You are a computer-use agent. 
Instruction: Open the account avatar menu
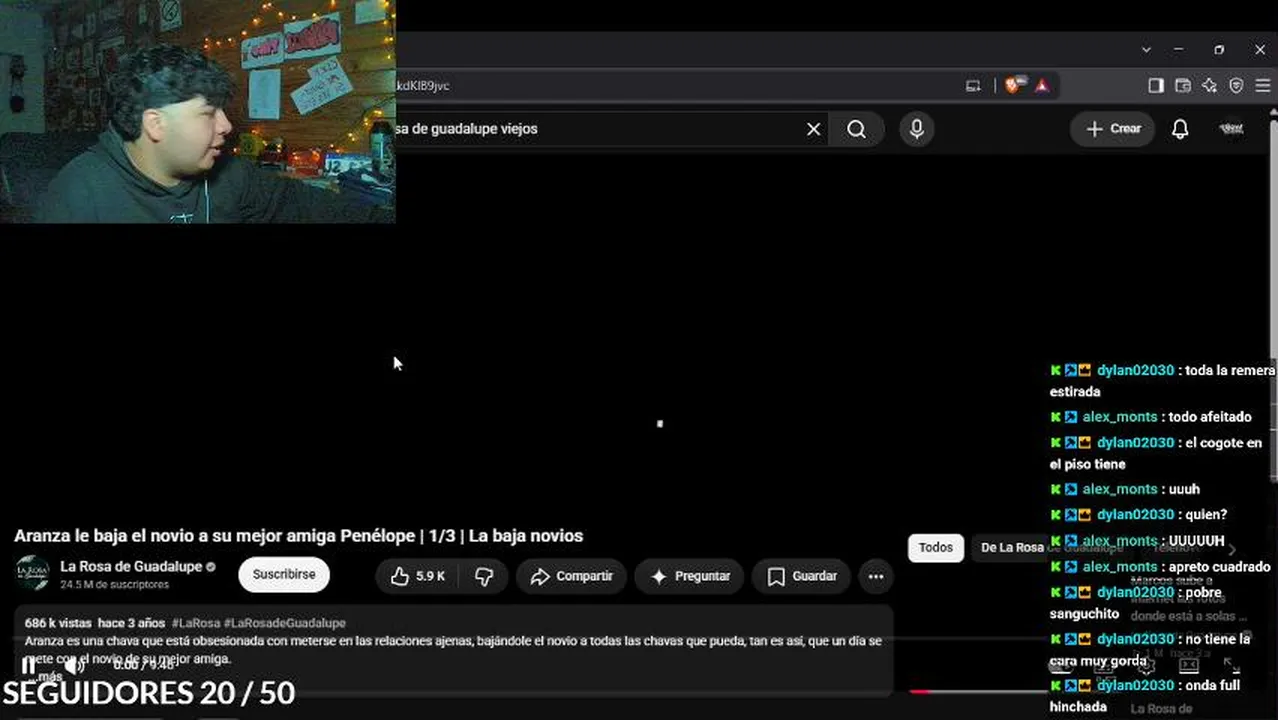pyautogui.click(x=1232, y=129)
